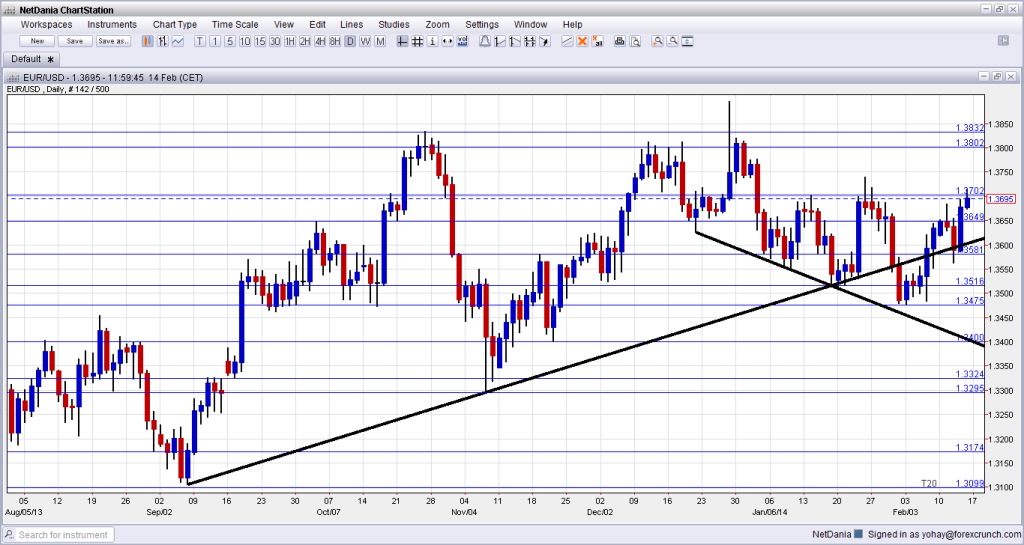Click the 1.3295 level label
The height and width of the screenshot is (545, 1024).
coord(969,388)
